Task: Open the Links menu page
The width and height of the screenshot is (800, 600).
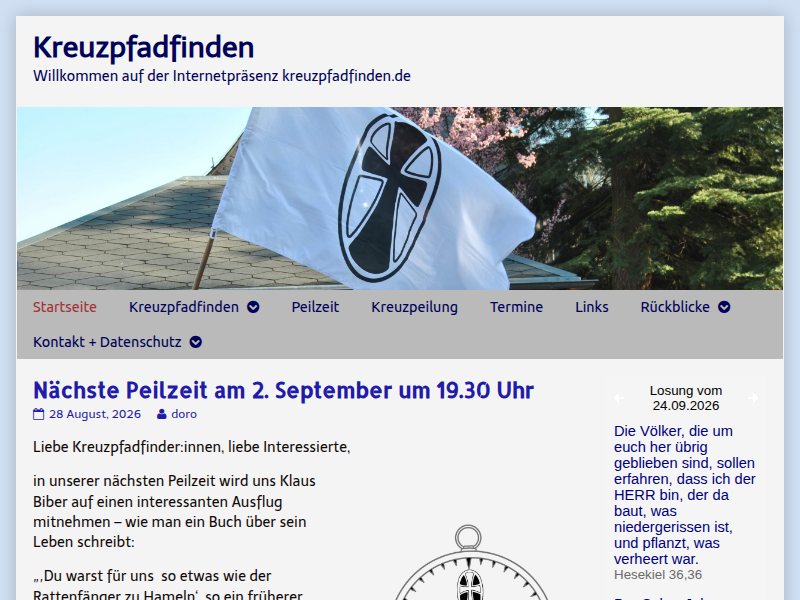Action: 592,307
